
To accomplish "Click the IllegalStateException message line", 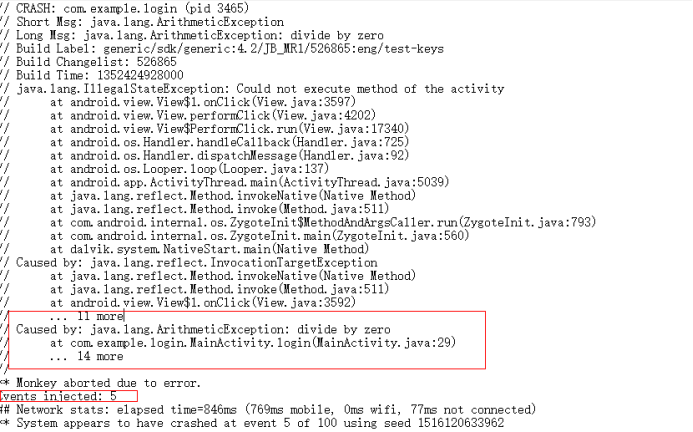I will [260, 89].
